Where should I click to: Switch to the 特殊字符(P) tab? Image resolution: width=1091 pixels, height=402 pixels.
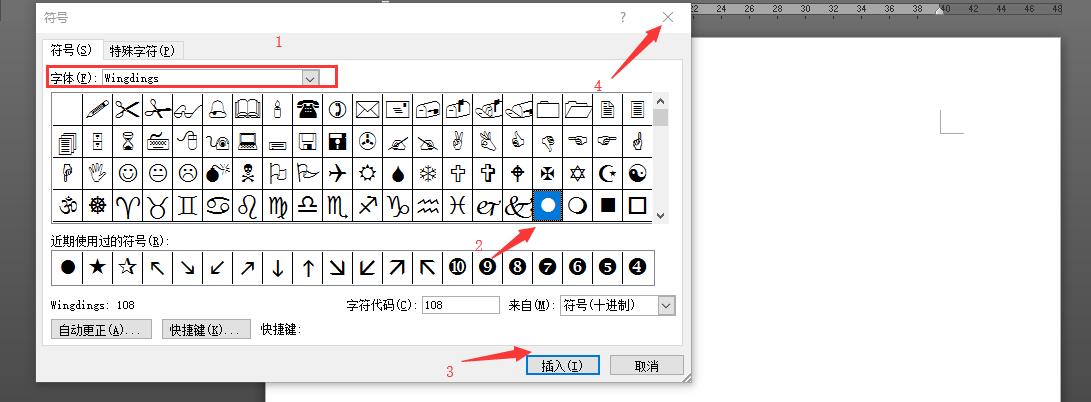point(143,51)
